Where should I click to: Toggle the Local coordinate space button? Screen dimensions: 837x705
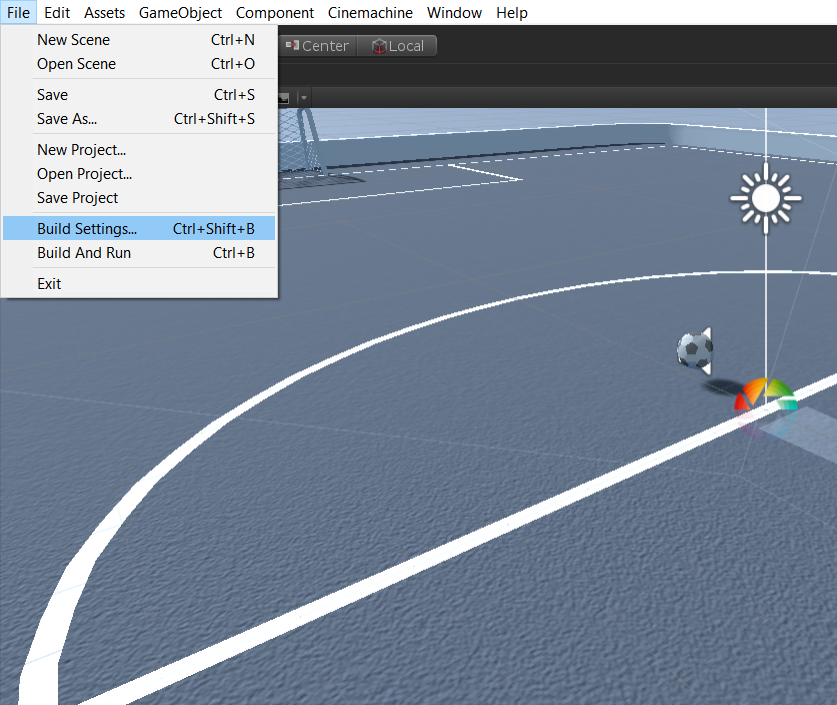pyautogui.click(x=398, y=46)
